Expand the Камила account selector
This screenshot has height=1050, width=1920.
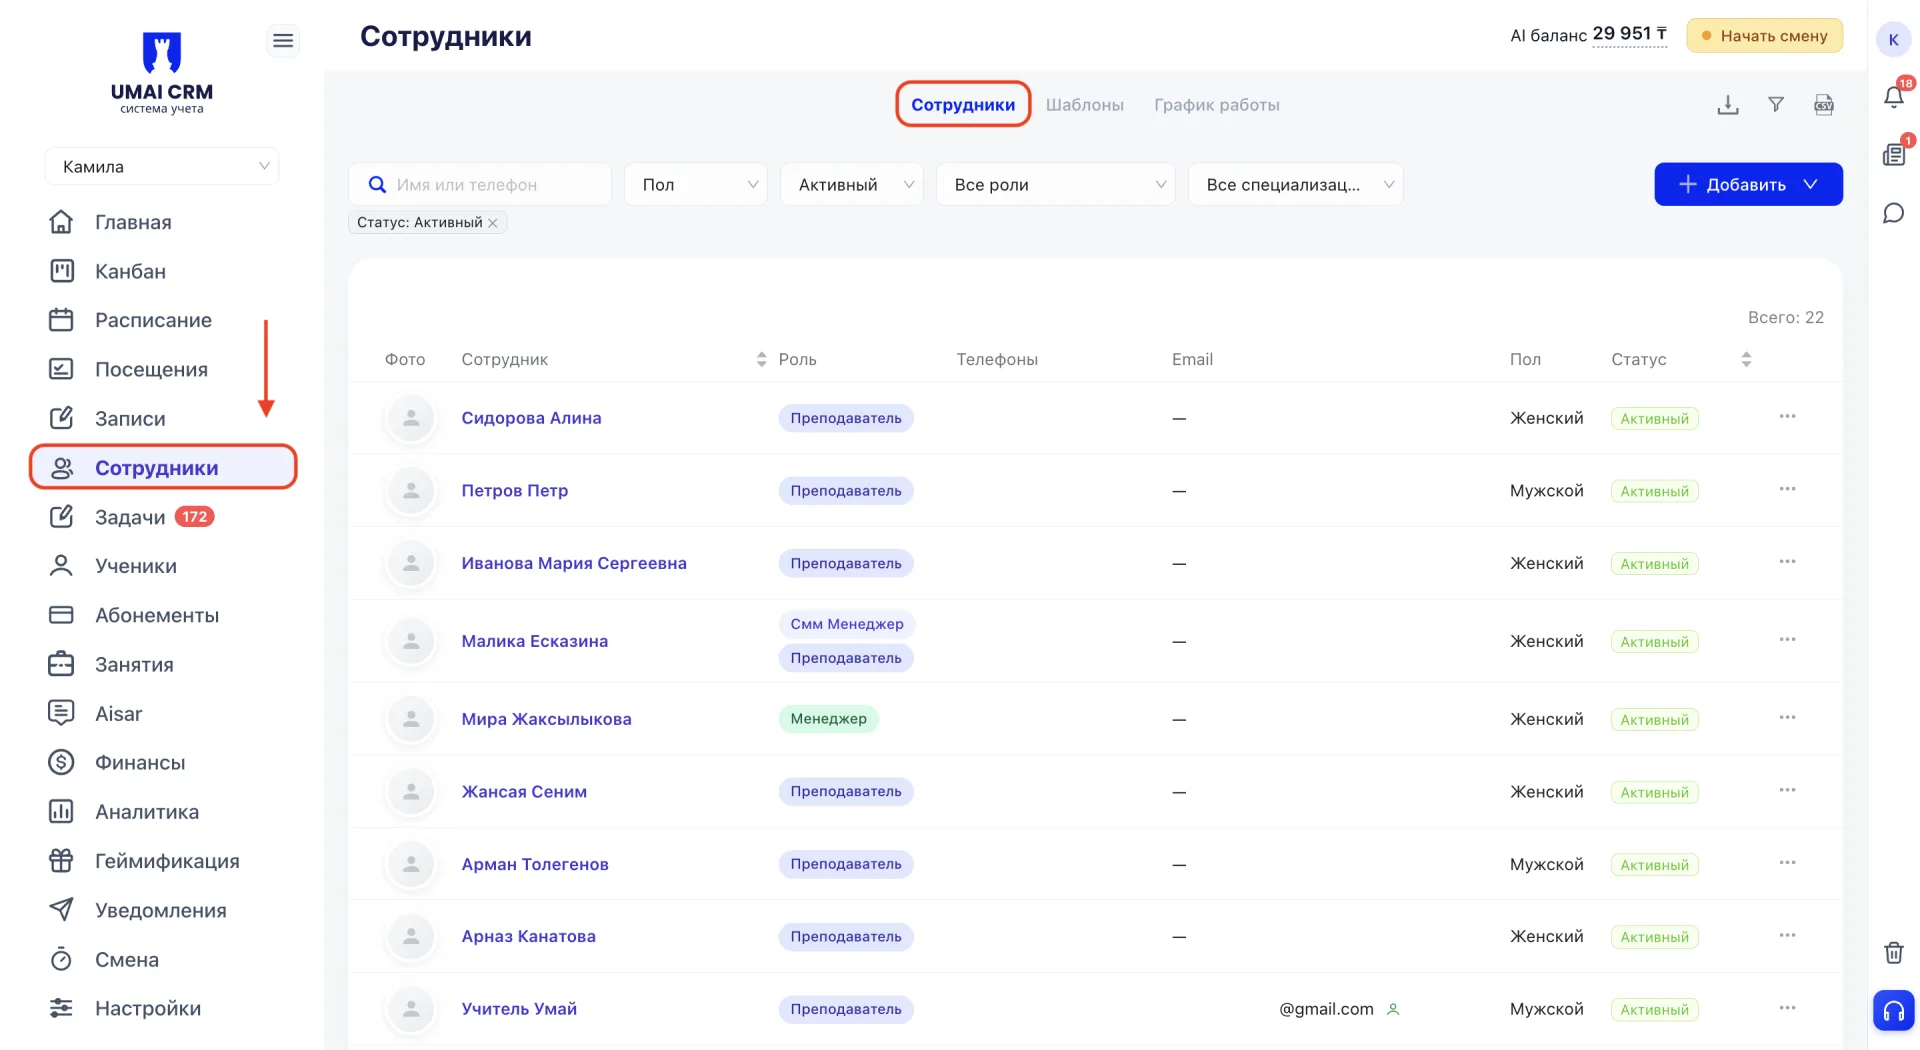pos(162,166)
